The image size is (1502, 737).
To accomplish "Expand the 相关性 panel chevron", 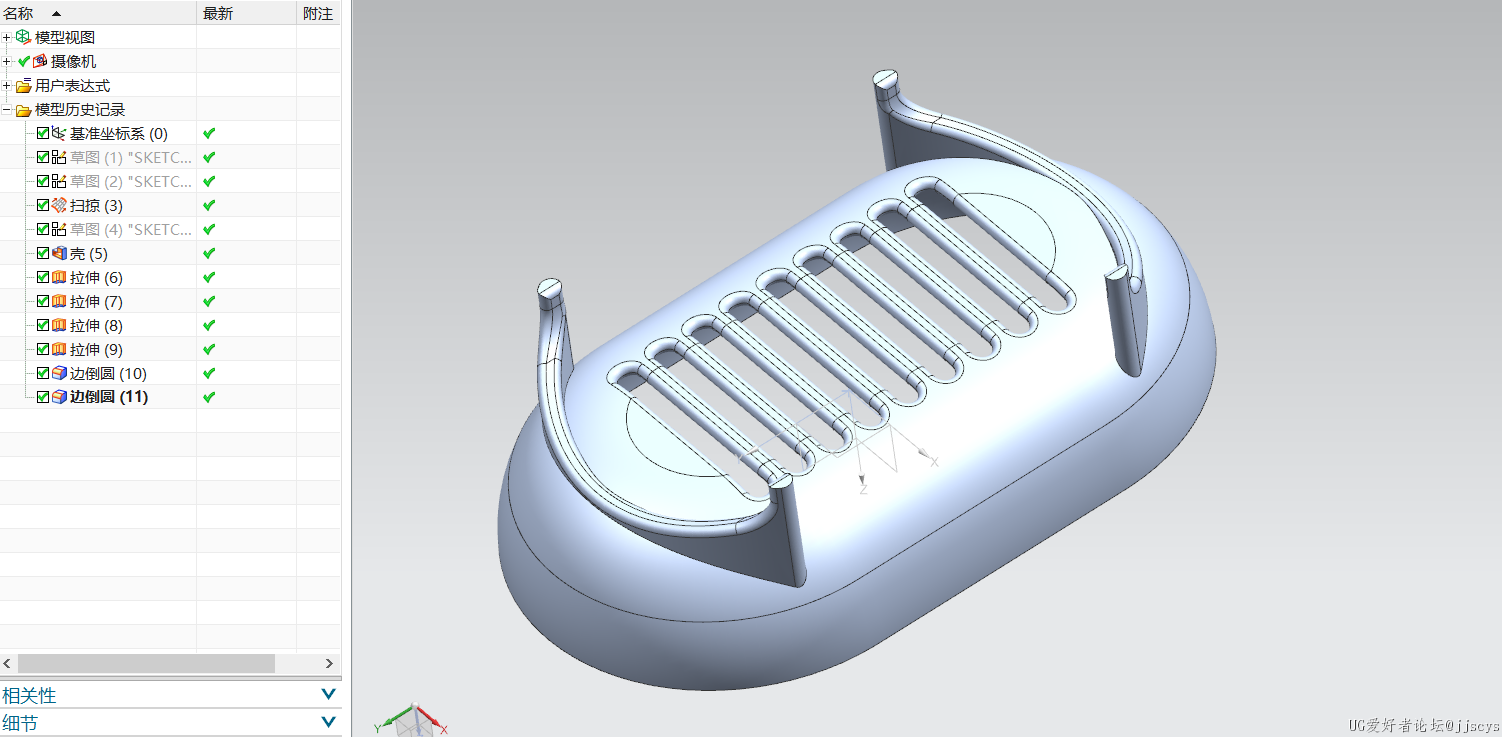I will [x=328, y=694].
